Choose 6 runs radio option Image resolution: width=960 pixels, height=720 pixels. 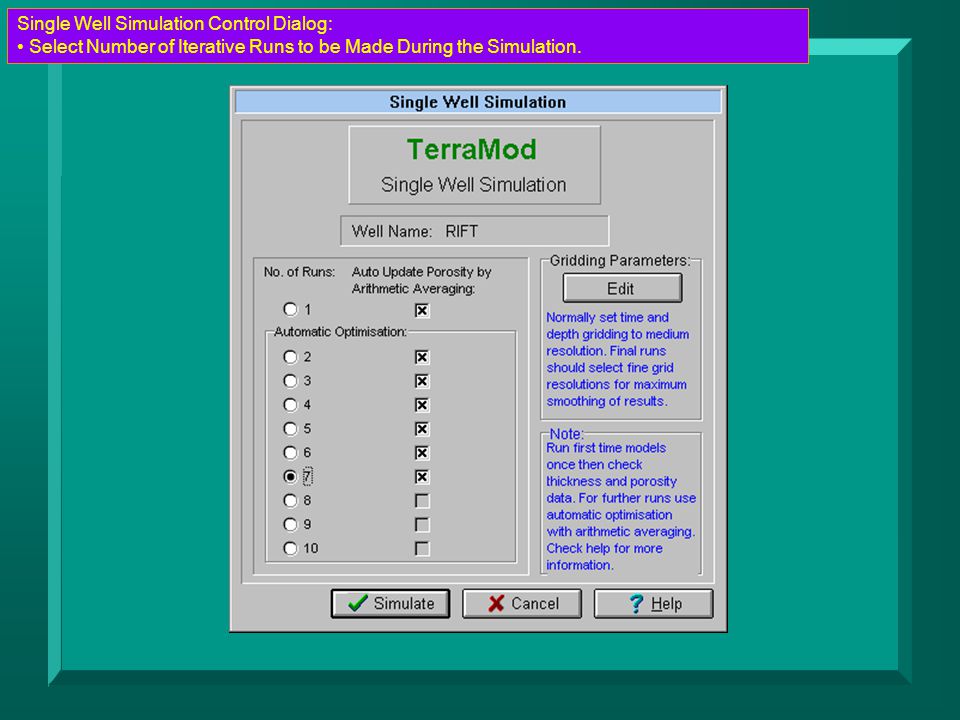pos(290,452)
